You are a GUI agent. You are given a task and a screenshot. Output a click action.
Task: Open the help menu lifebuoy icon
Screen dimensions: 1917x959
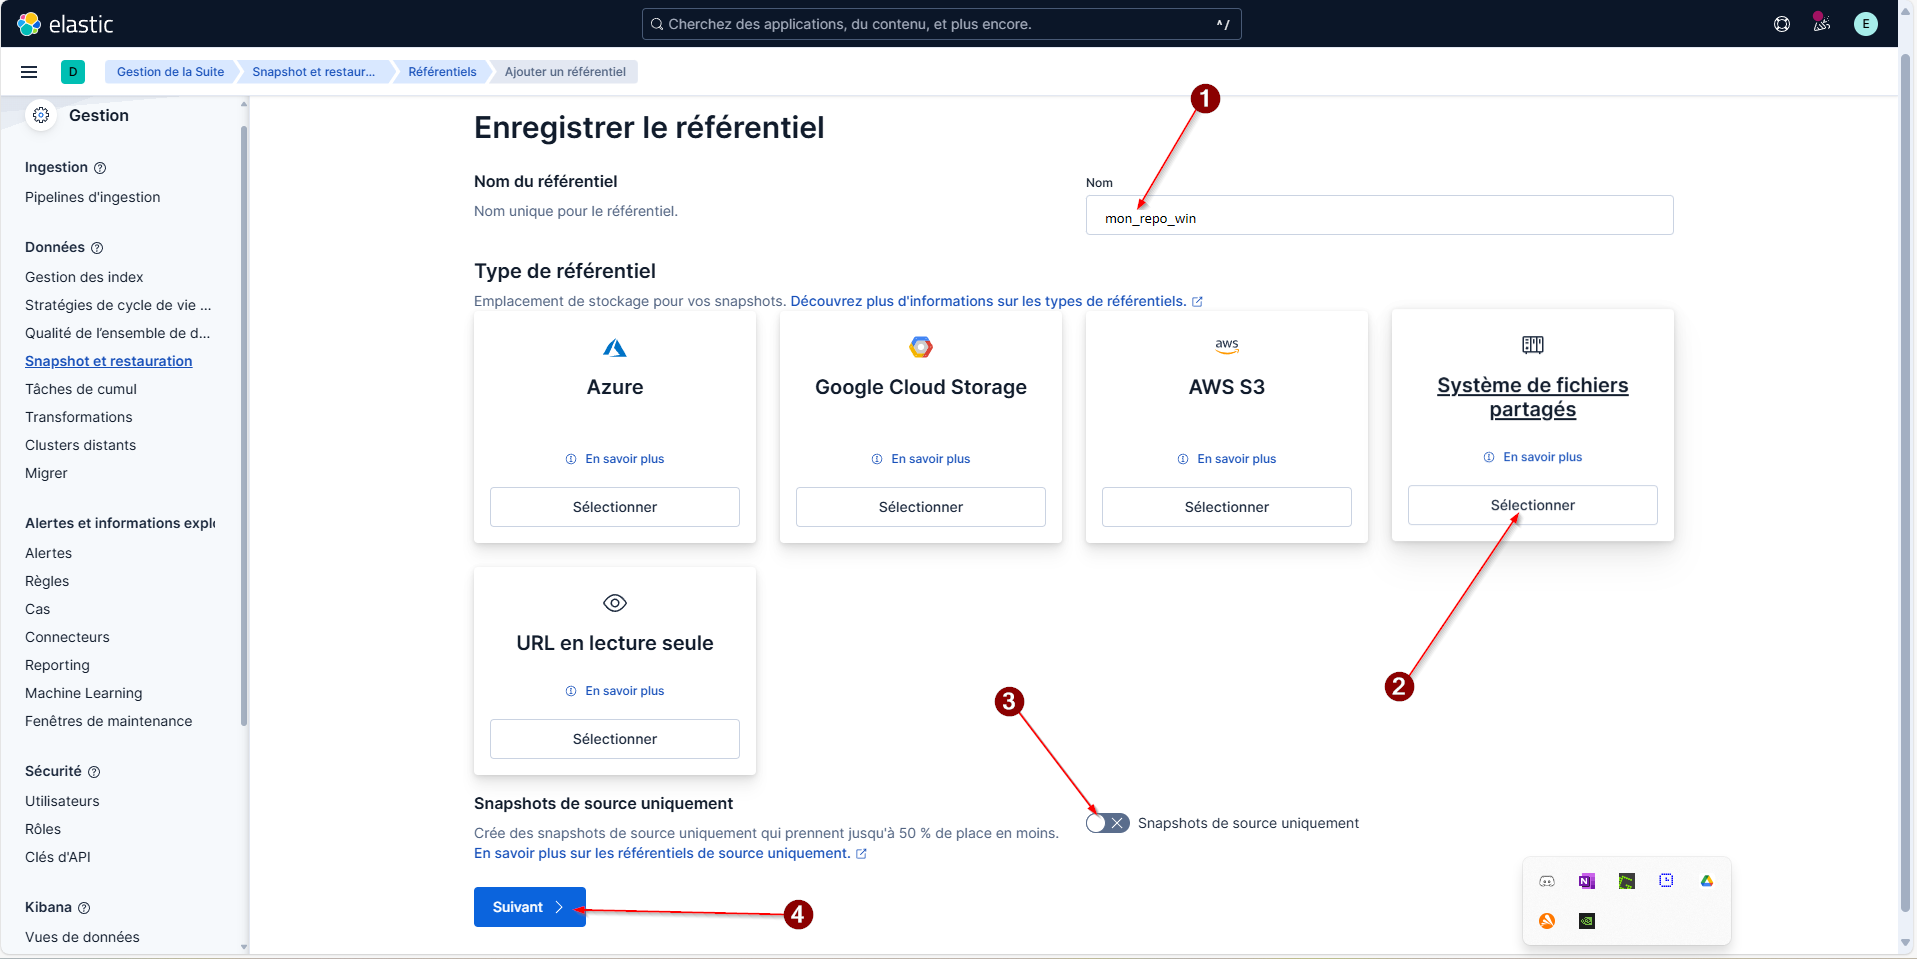[x=1781, y=24]
